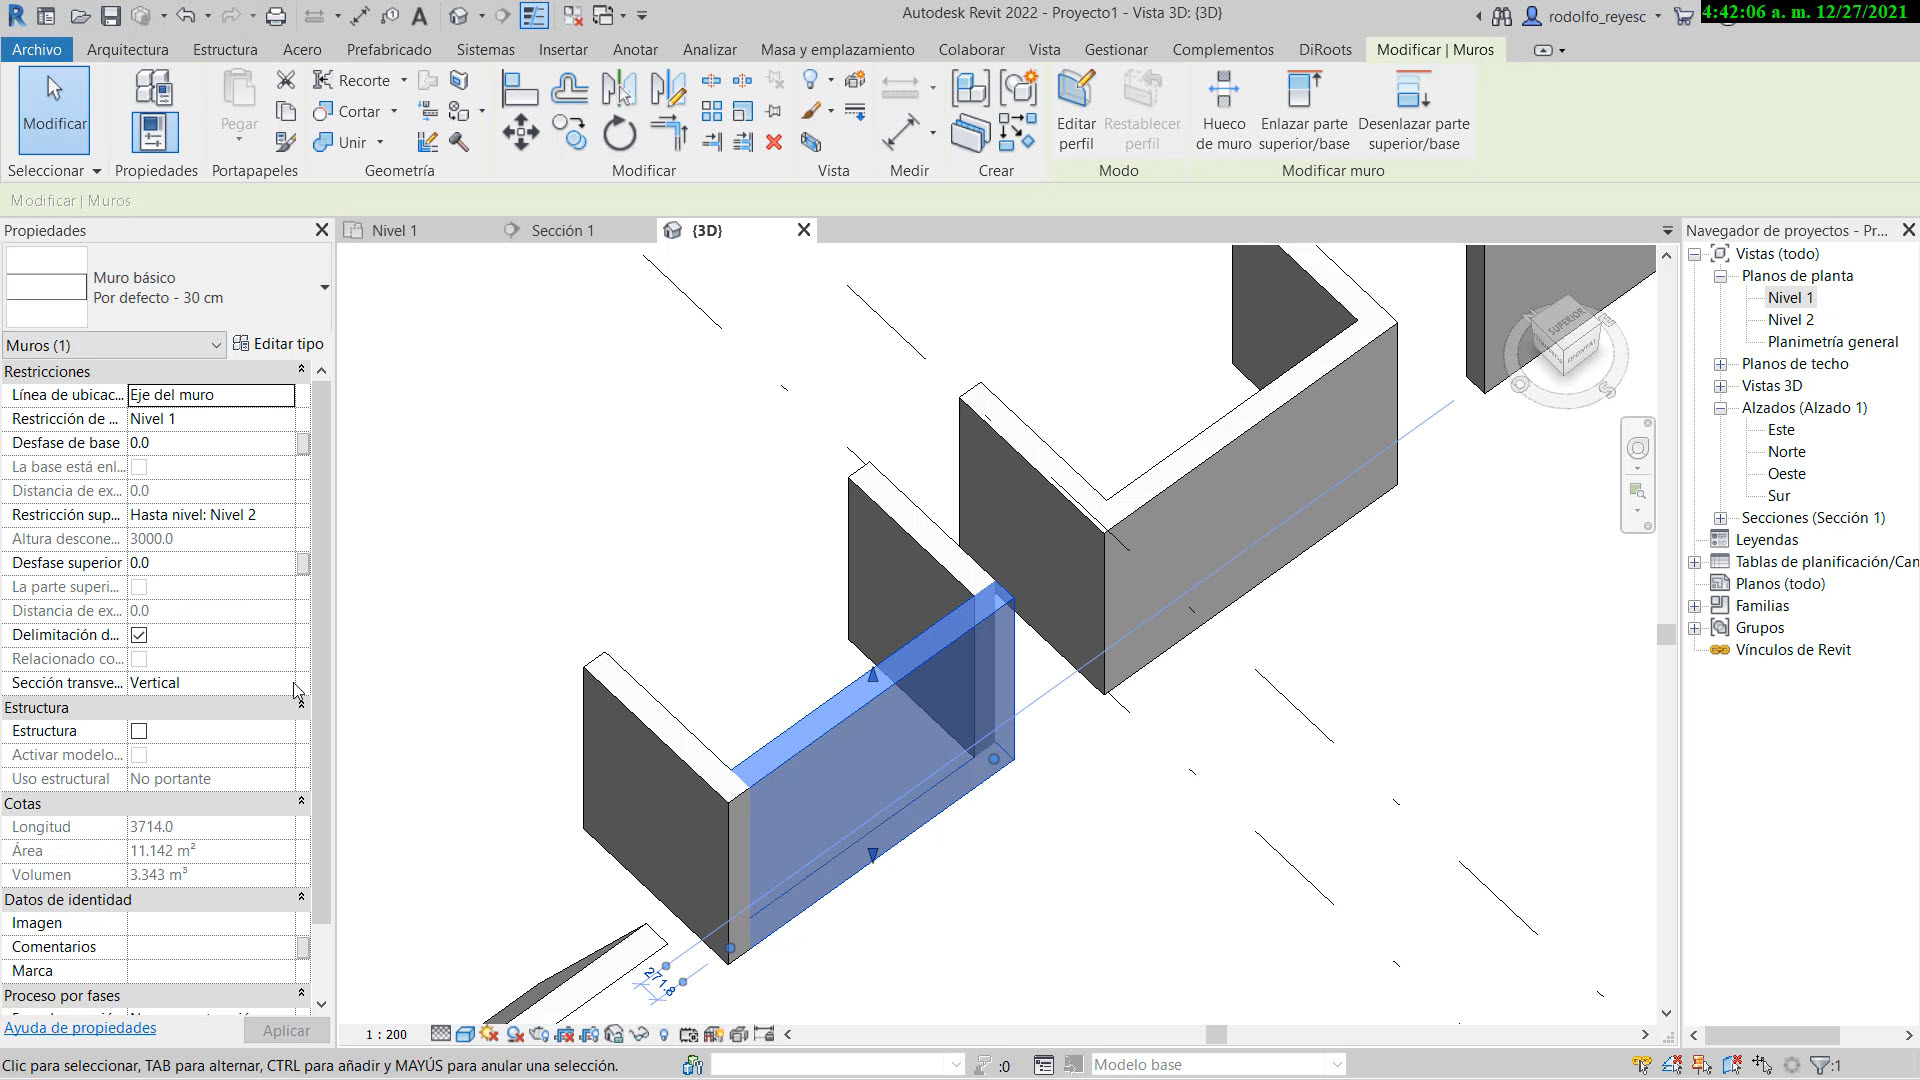Click the Print icon in quick access
The width and height of the screenshot is (1920, 1080).
point(276,15)
